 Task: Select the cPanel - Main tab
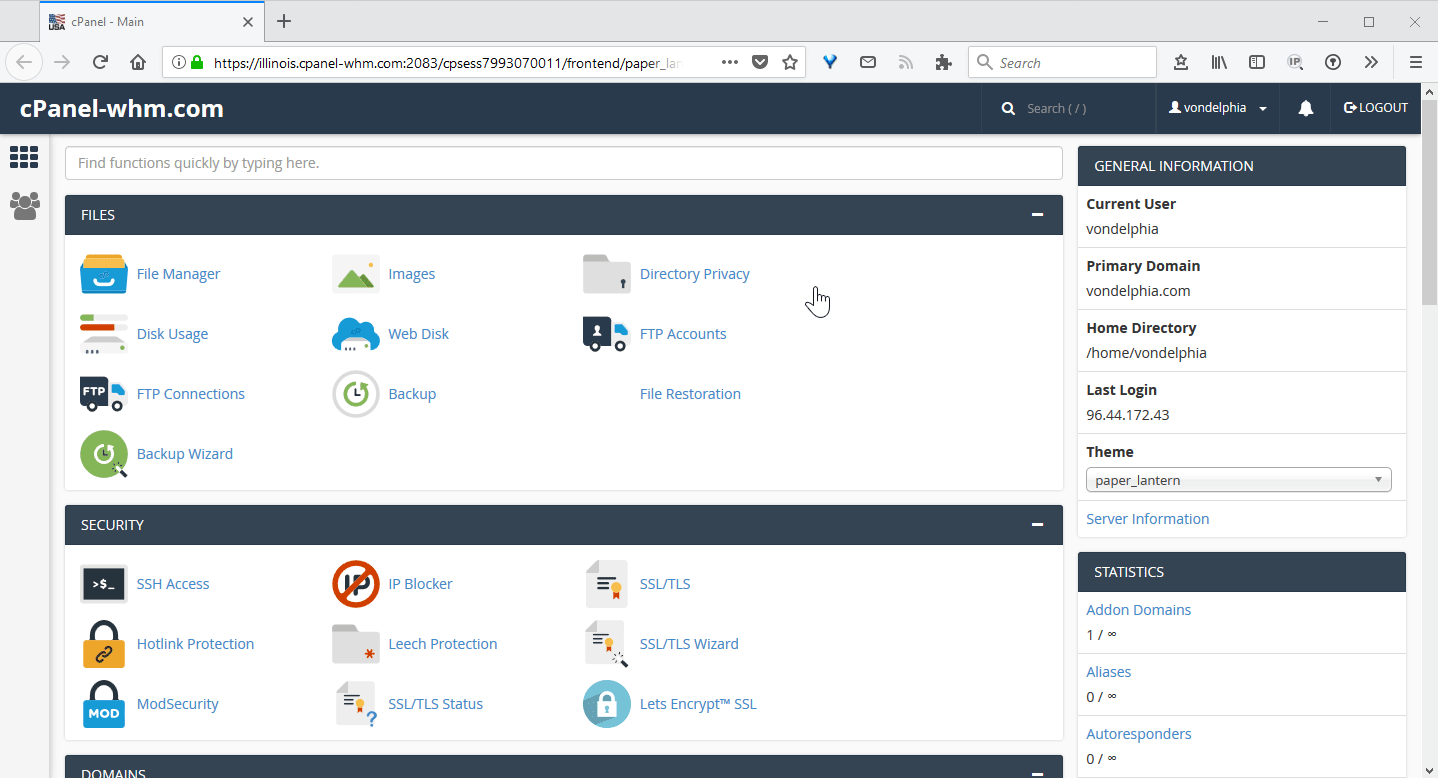tap(153, 21)
